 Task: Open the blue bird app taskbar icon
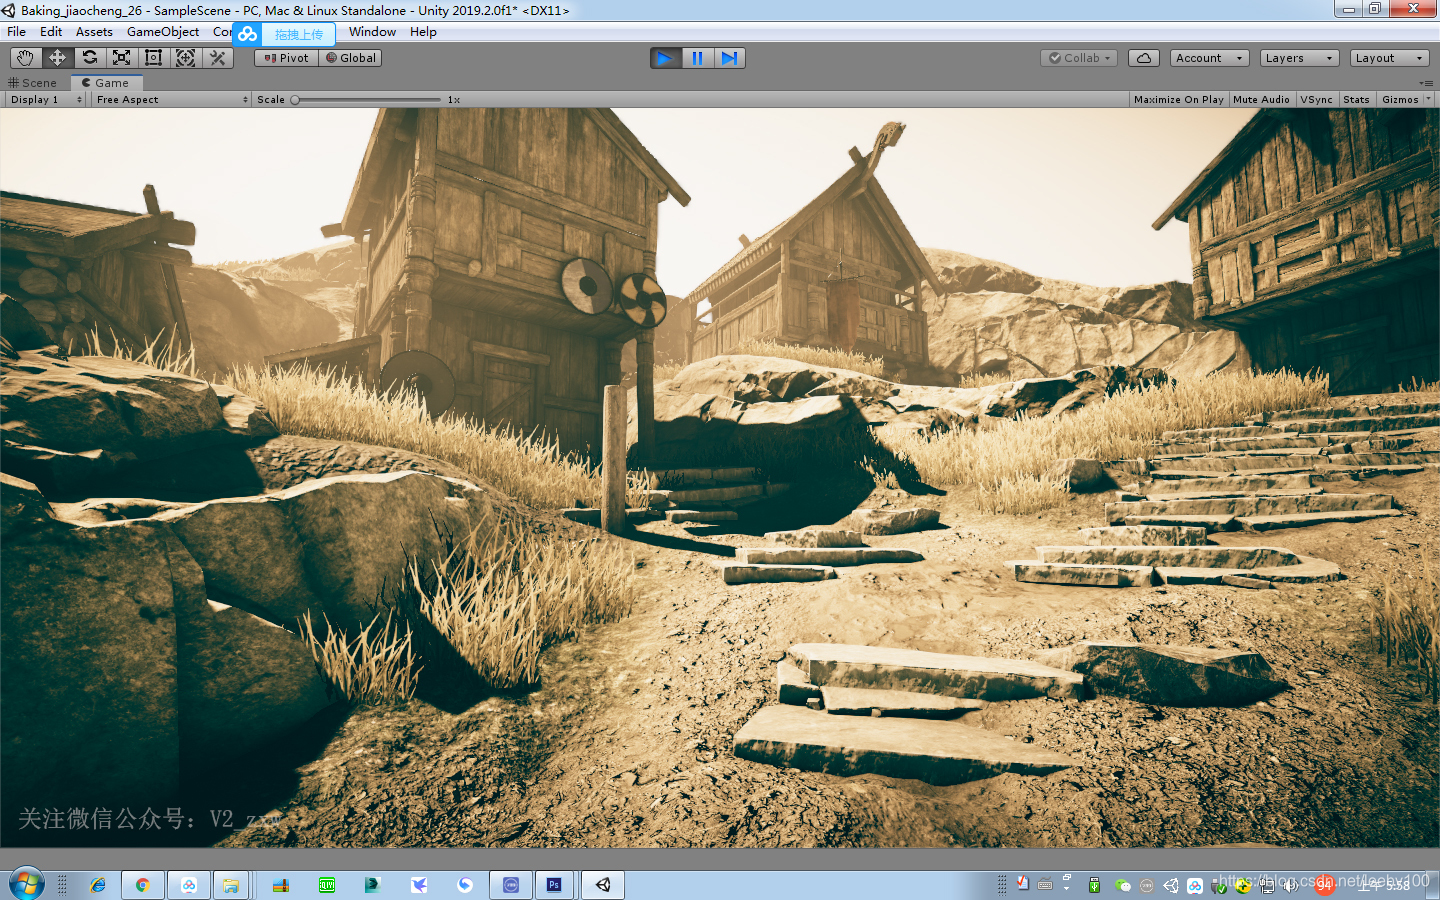[x=419, y=885]
